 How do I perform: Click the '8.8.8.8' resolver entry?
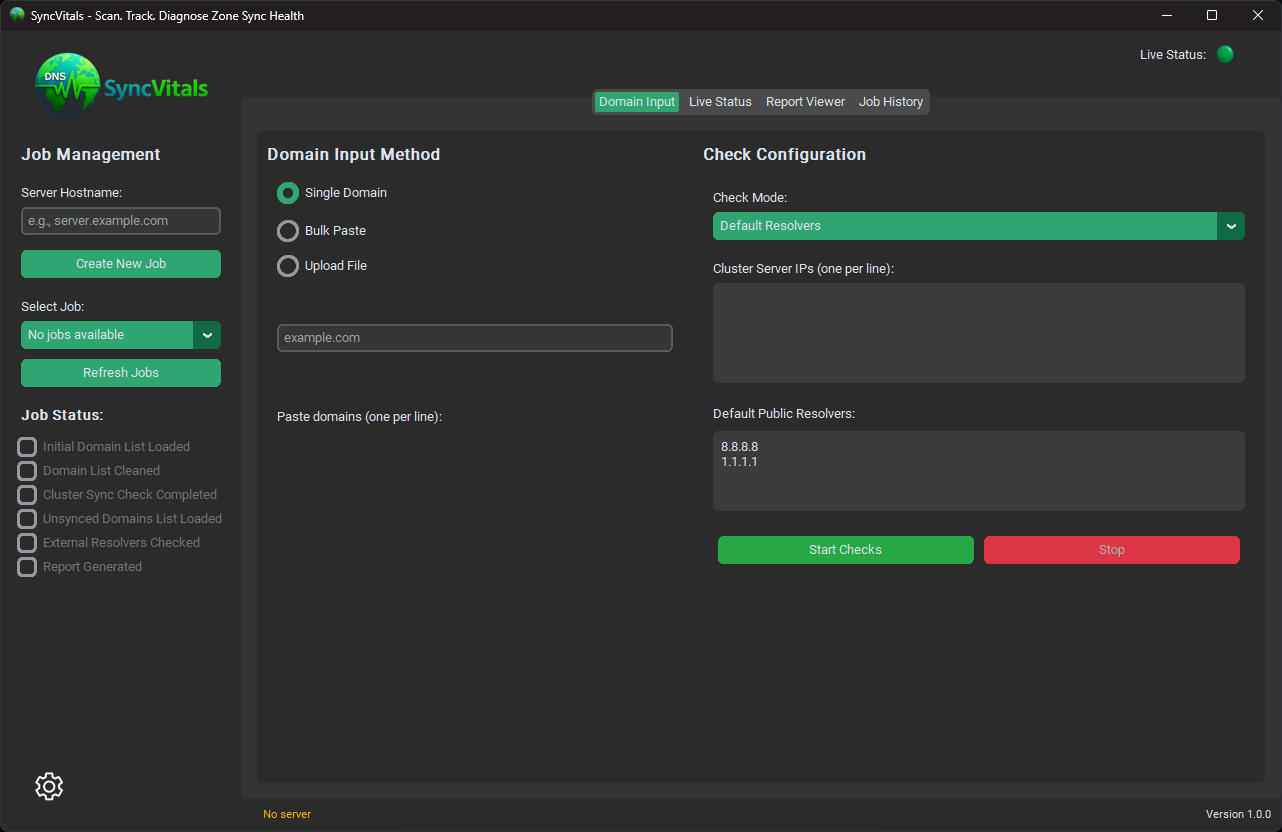(x=739, y=447)
